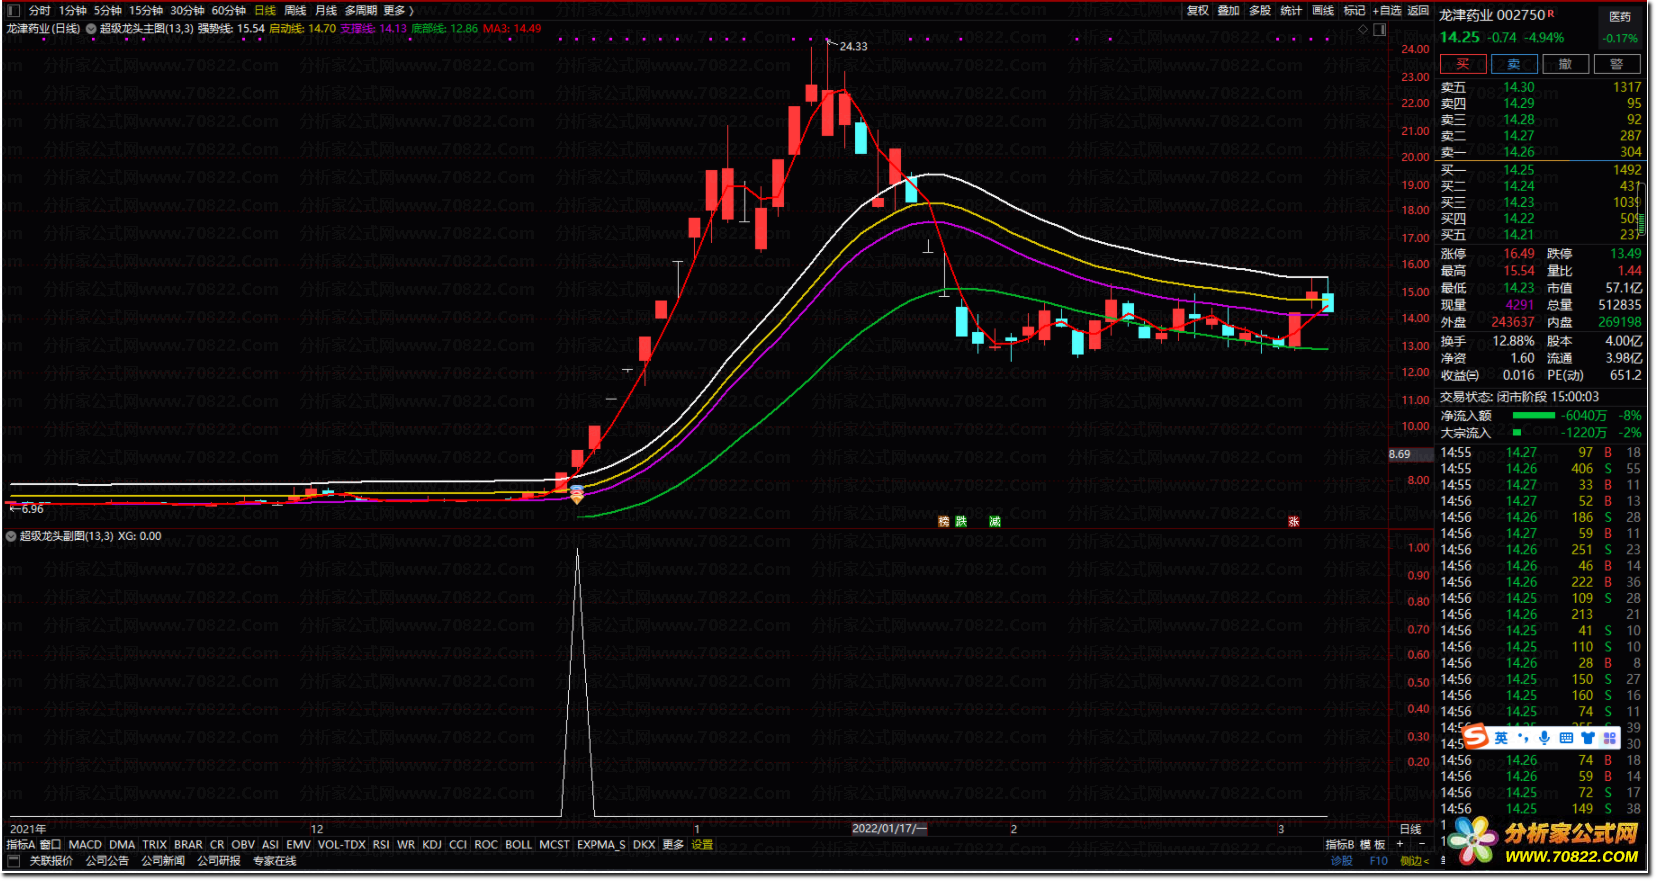This screenshot has height=881, width=1657.
Task: Open the 多股 multi-stock view
Action: 1260,11
